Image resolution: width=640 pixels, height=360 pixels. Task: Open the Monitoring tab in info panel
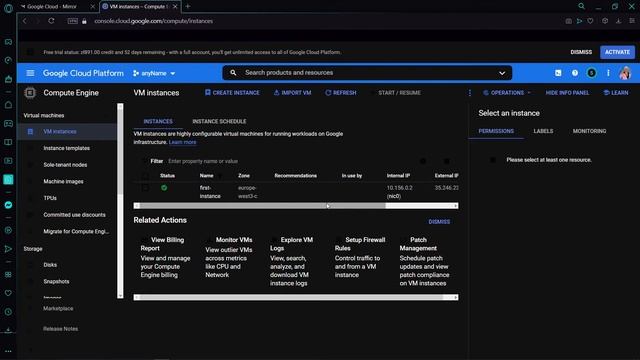pos(589,131)
